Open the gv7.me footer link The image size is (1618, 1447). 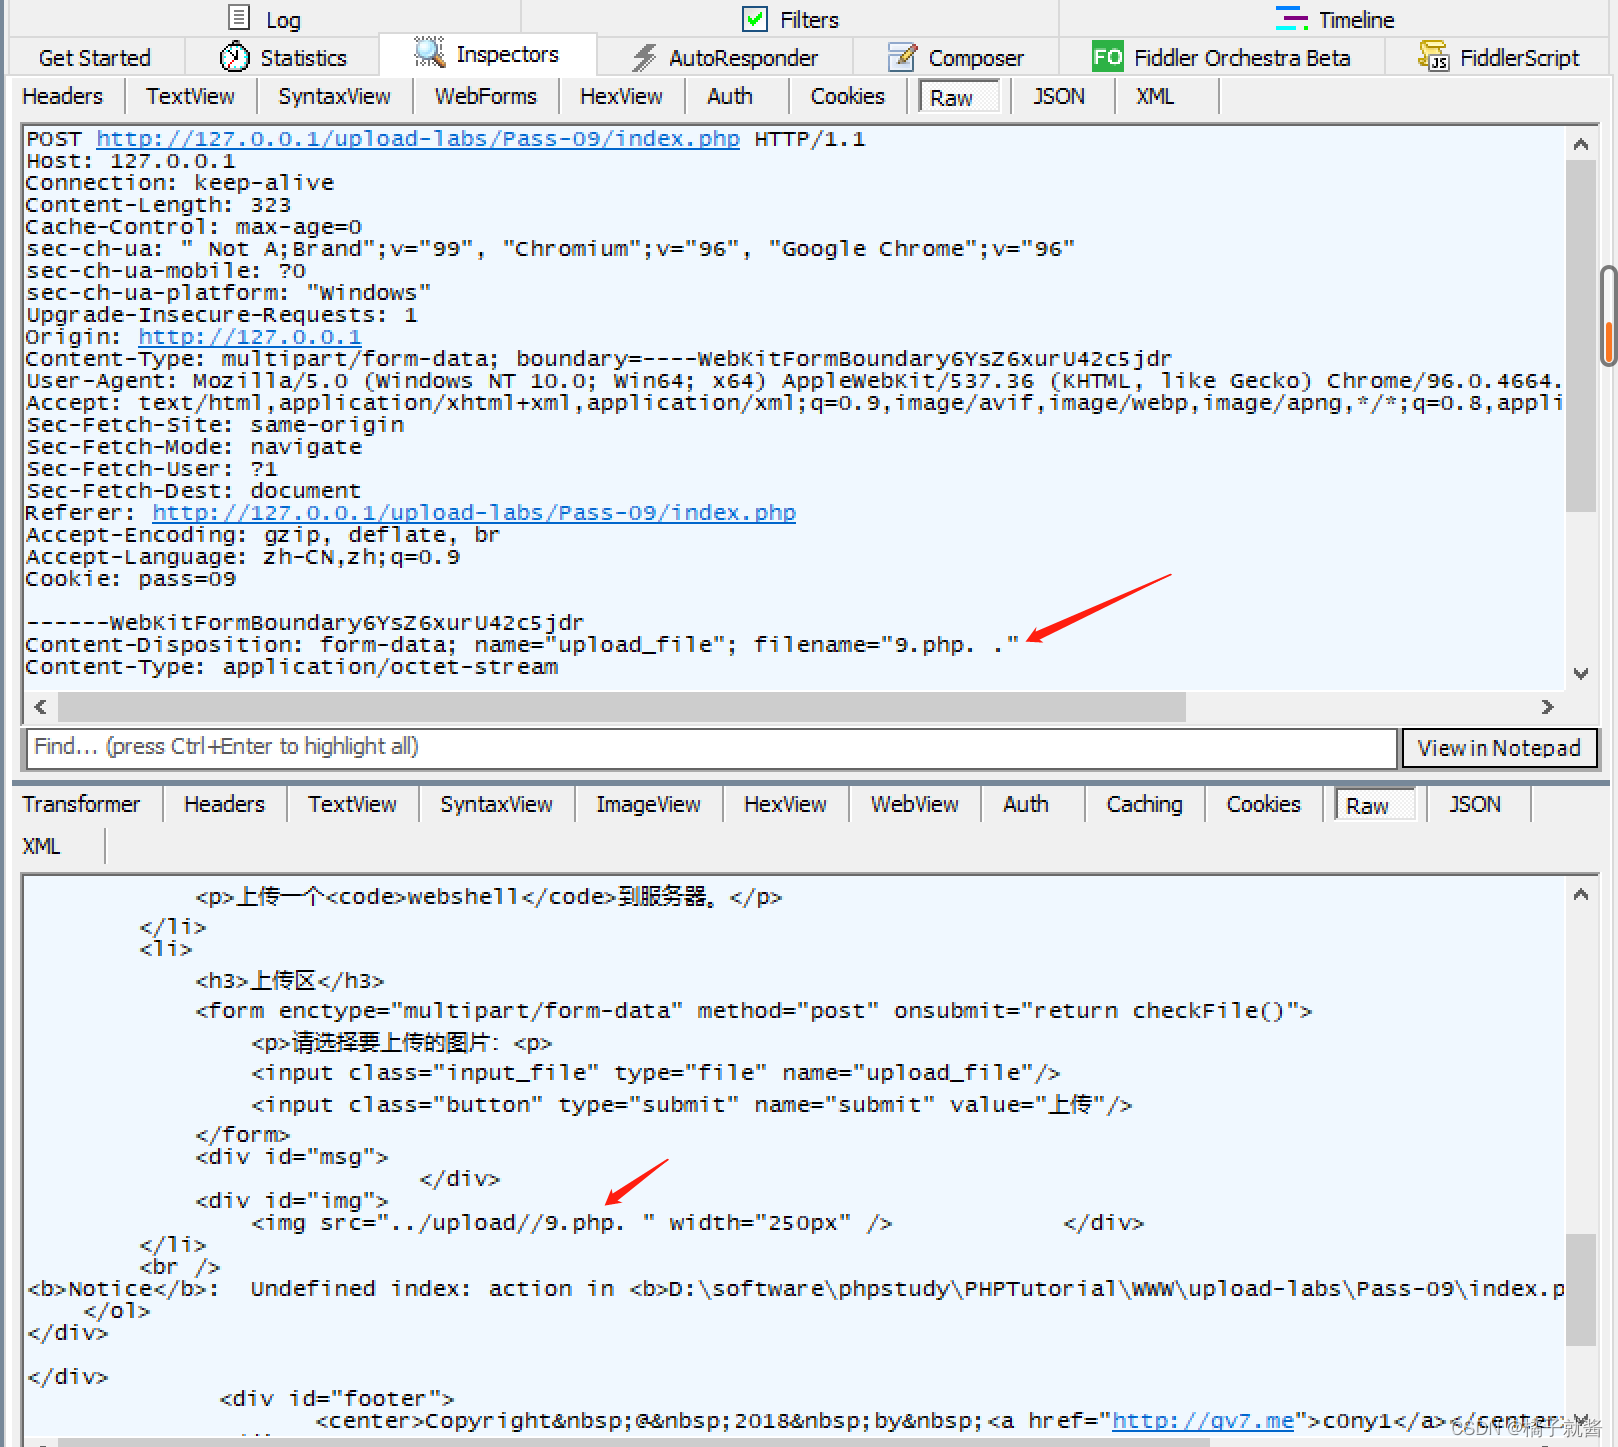1203,1420
